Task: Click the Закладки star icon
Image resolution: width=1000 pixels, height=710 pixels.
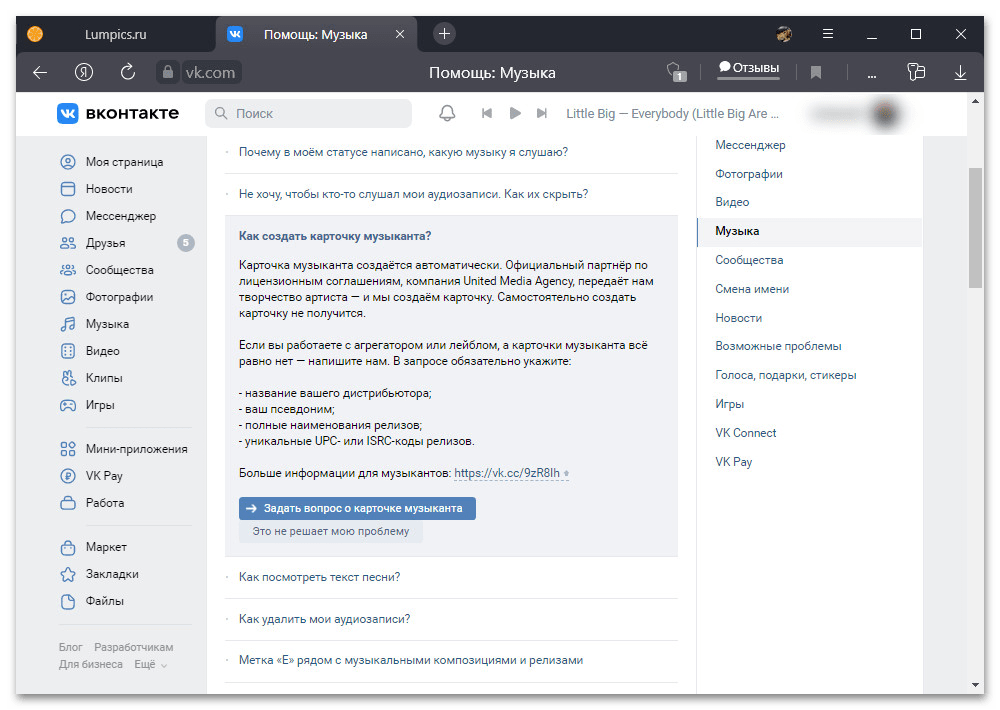Action: point(68,574)
